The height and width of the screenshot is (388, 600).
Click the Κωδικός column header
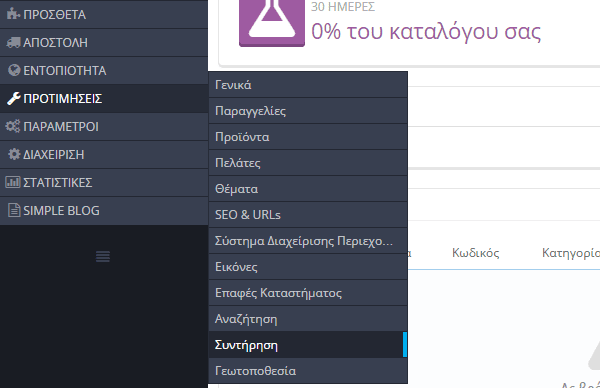tap(476, 253)
